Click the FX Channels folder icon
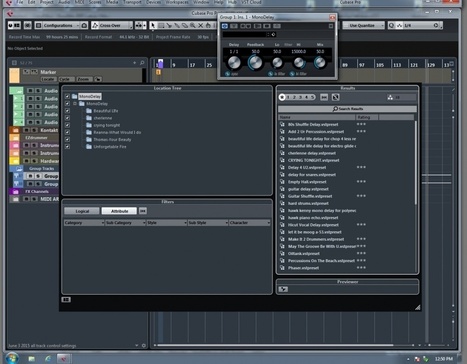Screen dimensions: 467x364 click(x=15, y=192)
